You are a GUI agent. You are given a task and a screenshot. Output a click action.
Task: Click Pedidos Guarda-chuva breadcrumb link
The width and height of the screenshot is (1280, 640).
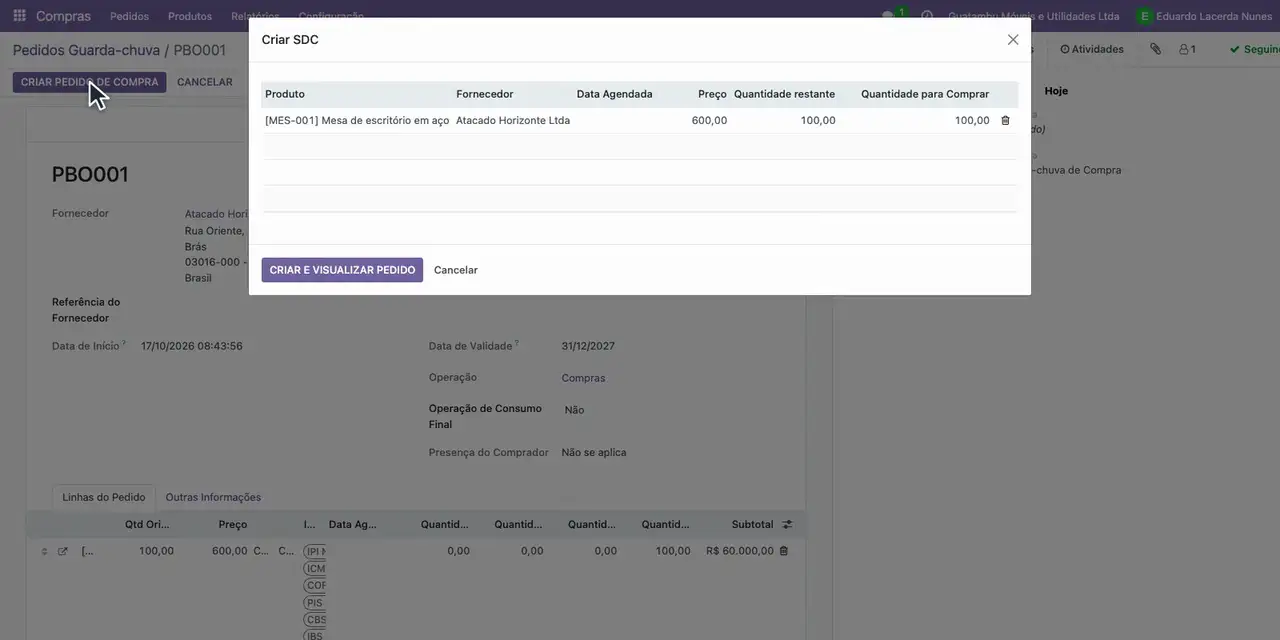click(x=86, y=50)
